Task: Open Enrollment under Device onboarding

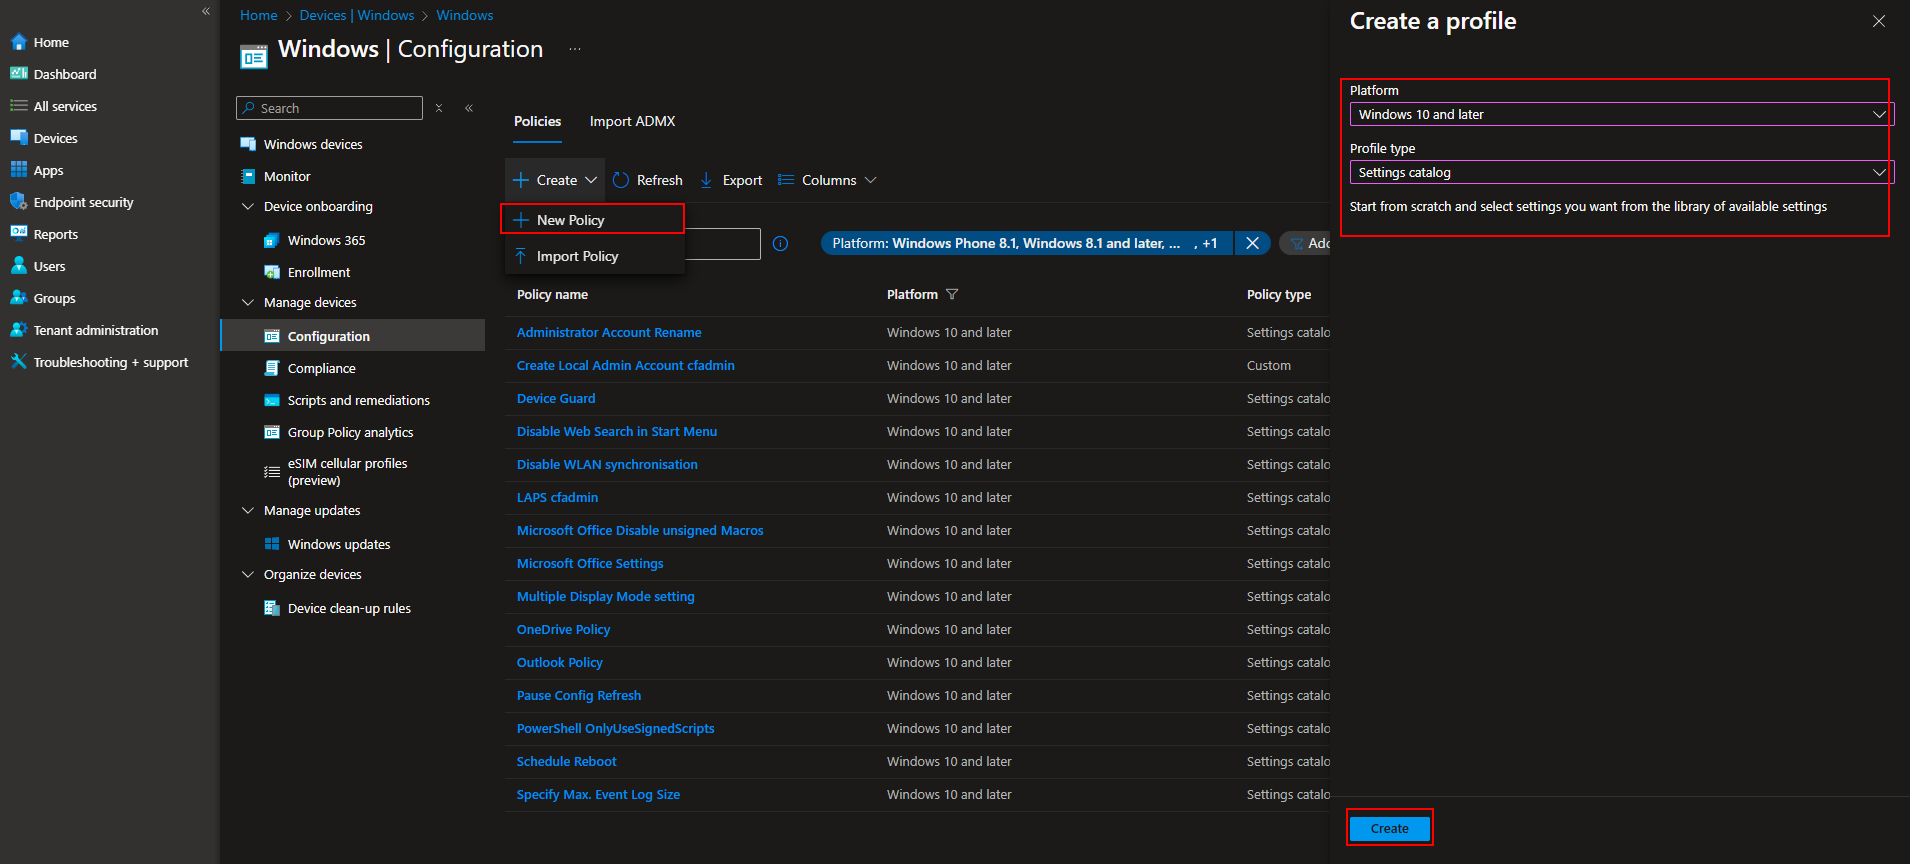Action: tap(319, 272)
